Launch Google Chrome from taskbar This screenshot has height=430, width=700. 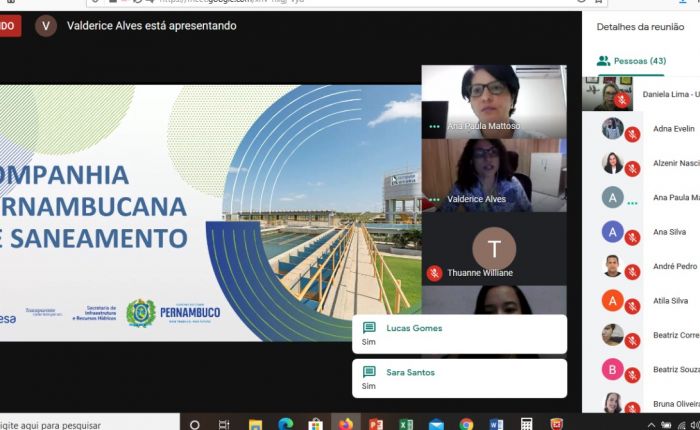coord(466,424)
